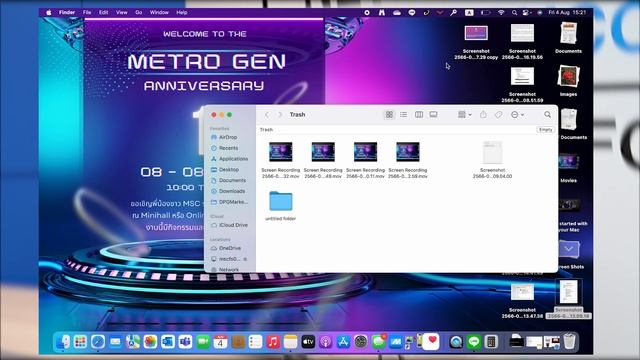
Task: Open Messages from the Dock
Action: click(x=378, y=342)
